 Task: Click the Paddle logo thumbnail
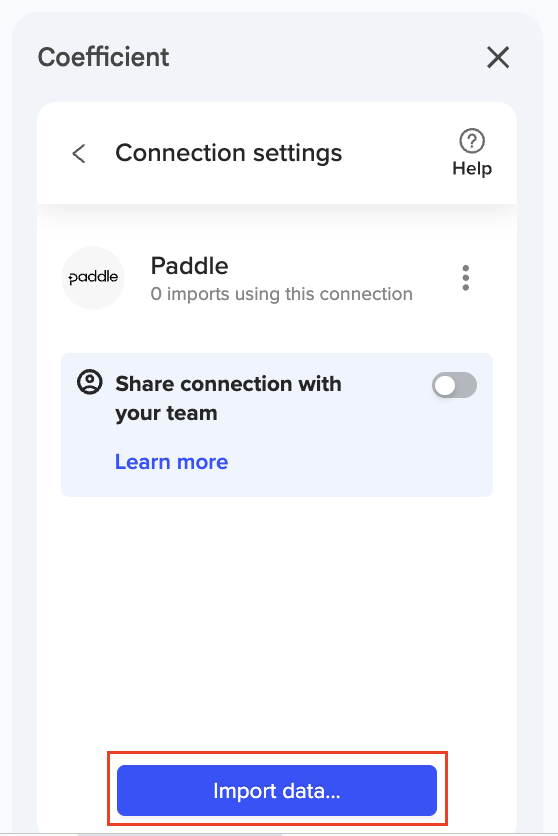93,277
